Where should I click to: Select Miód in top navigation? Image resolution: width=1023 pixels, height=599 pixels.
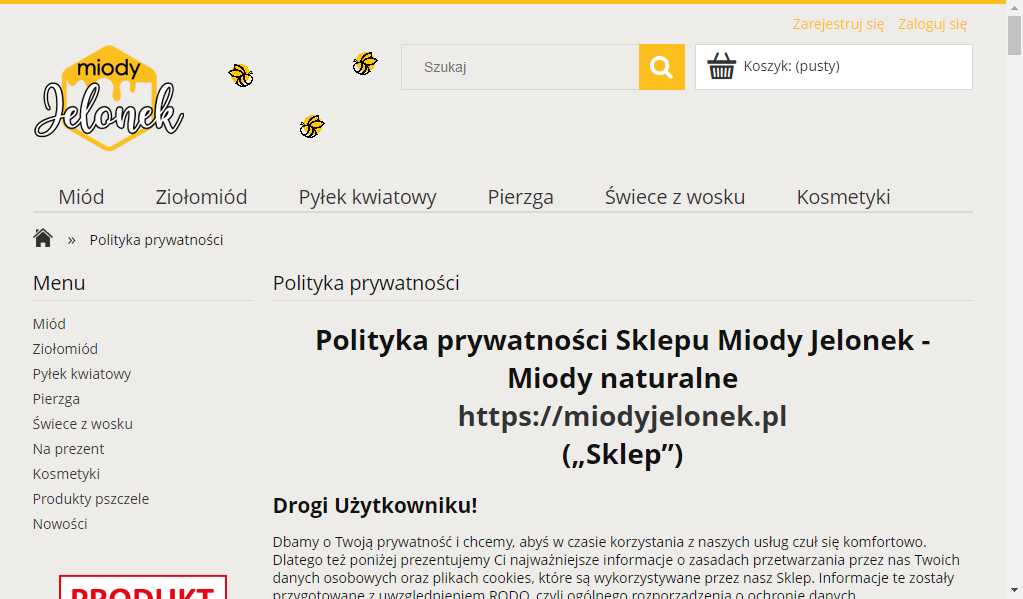[82, 196]
